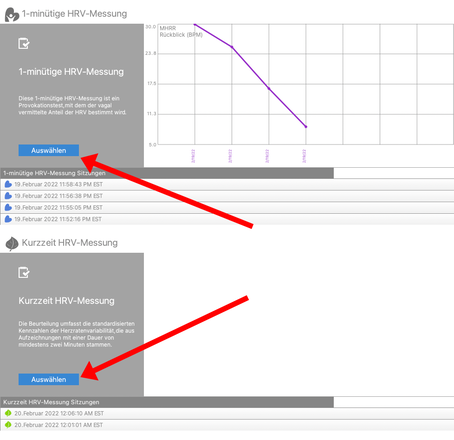This screenshot has height=440, width=454.
Task: Click the MHRR Rückblick (BPM) chart label
Action: pyautogui.click(x=181, y=31)
